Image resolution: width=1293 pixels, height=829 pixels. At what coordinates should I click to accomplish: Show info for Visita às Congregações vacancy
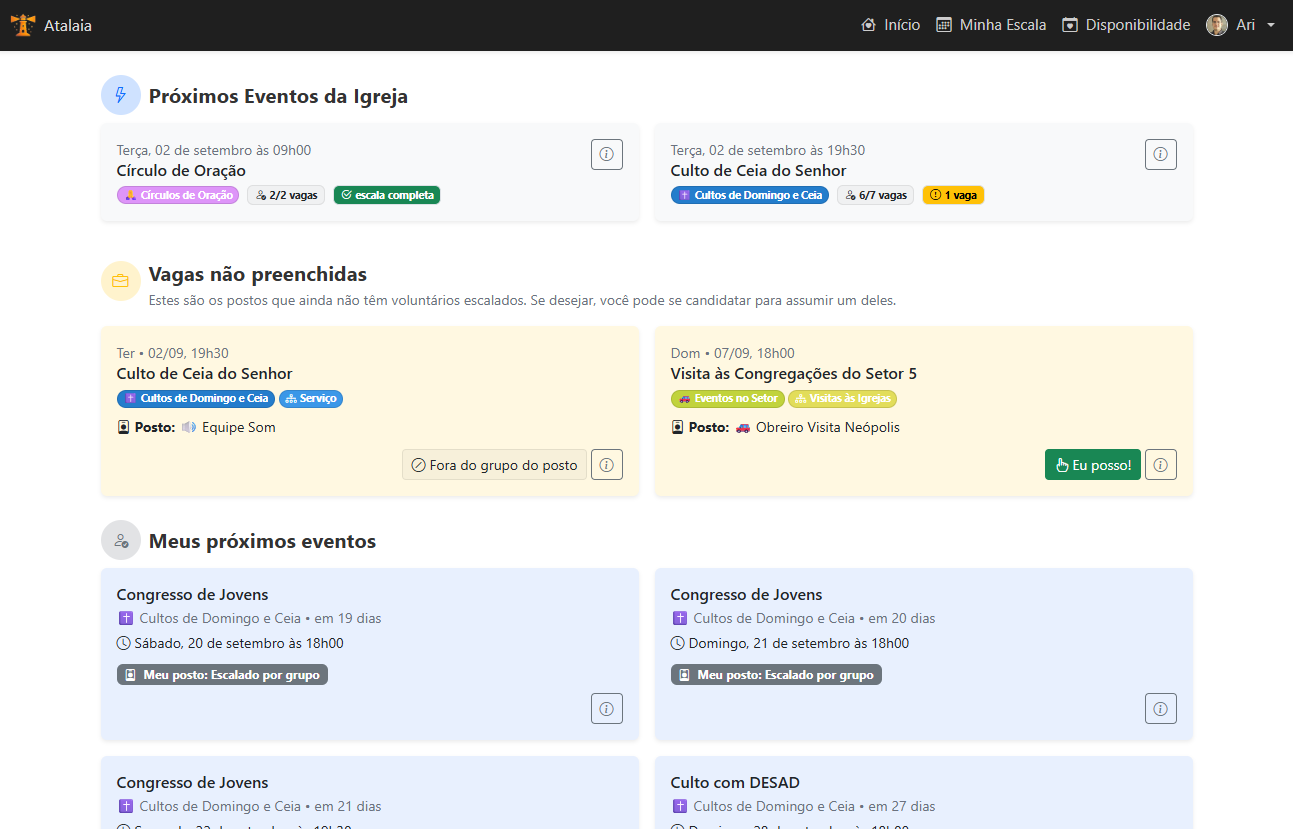pos(1160,465)
